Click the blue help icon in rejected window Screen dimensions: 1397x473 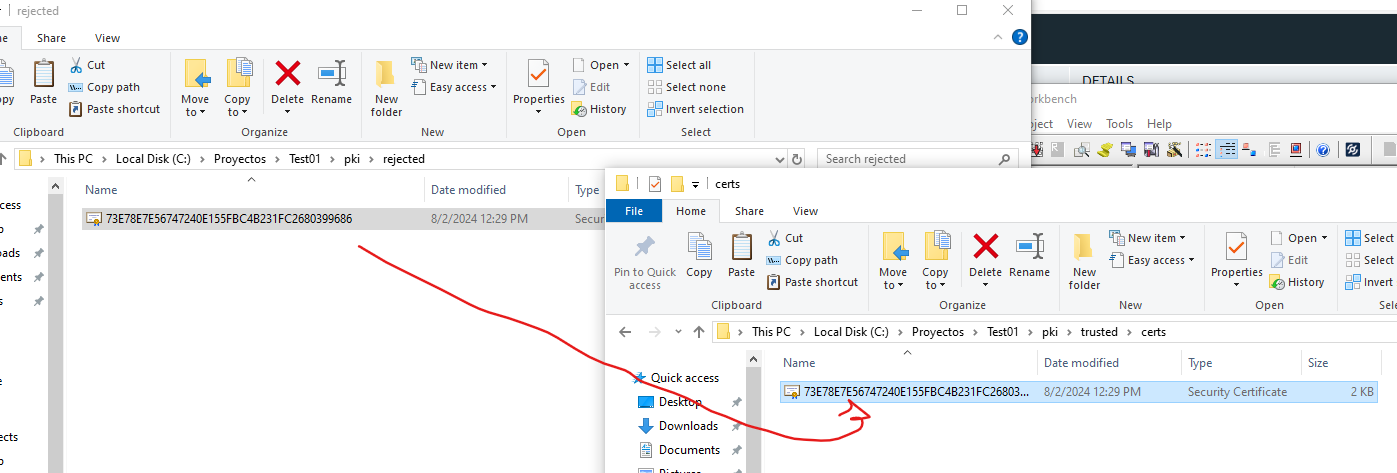pyautogui.click(x=1019, y=38)
